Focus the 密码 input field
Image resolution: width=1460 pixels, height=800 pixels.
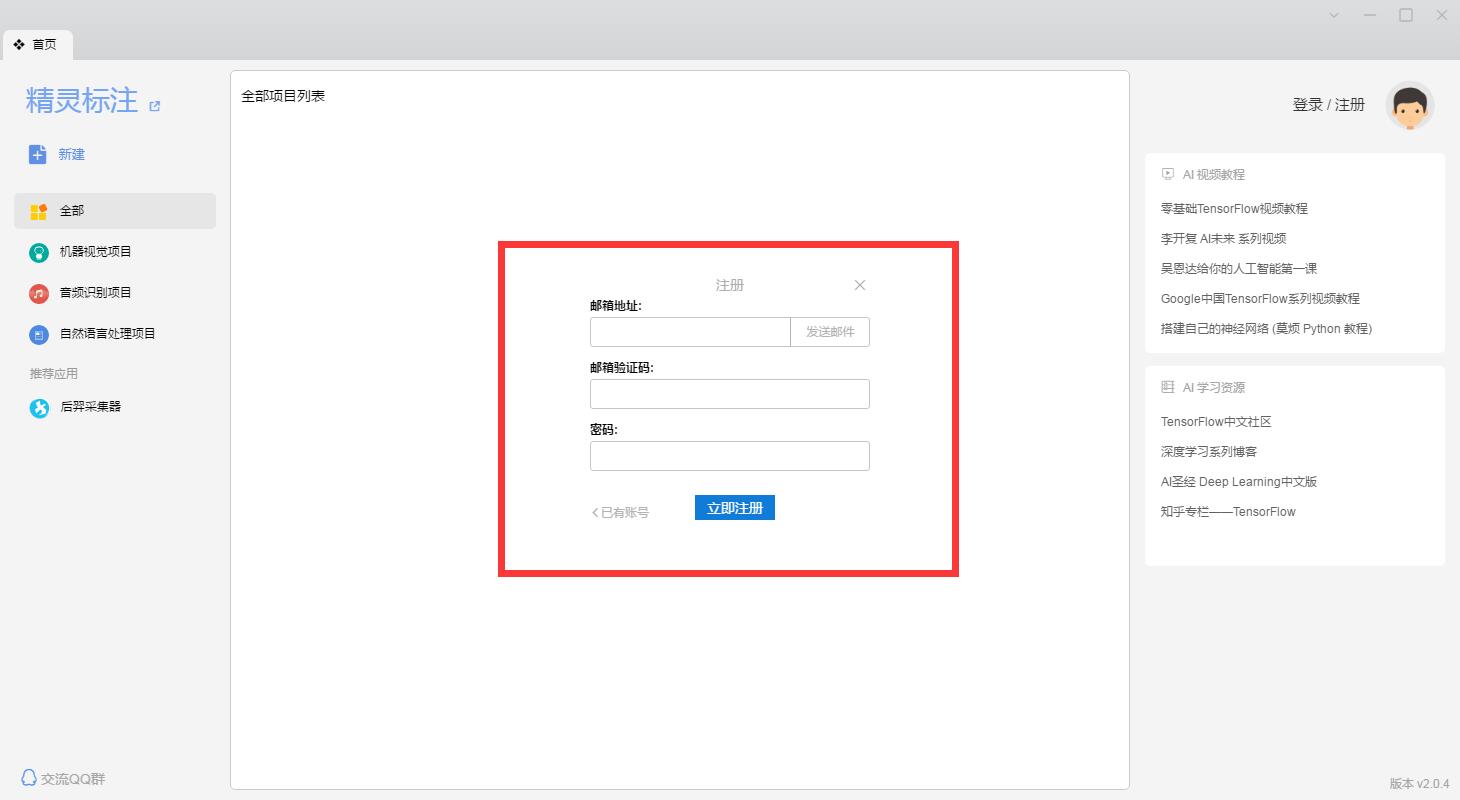[x=729, y=456]
